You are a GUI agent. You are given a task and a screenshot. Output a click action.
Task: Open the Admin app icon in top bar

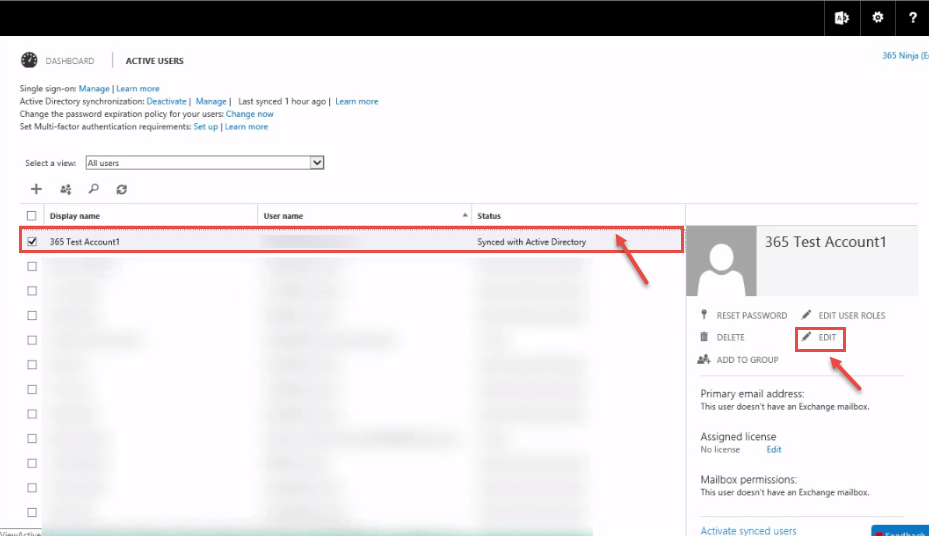click(841, 18)
